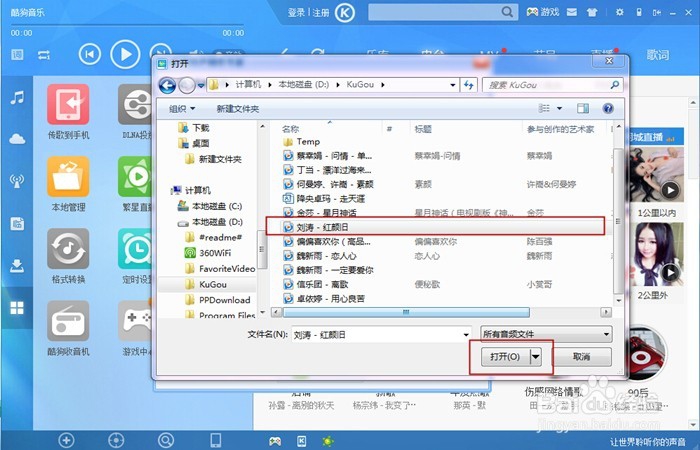Click the 搜索 KuGou search field

[x=552, y=85]
